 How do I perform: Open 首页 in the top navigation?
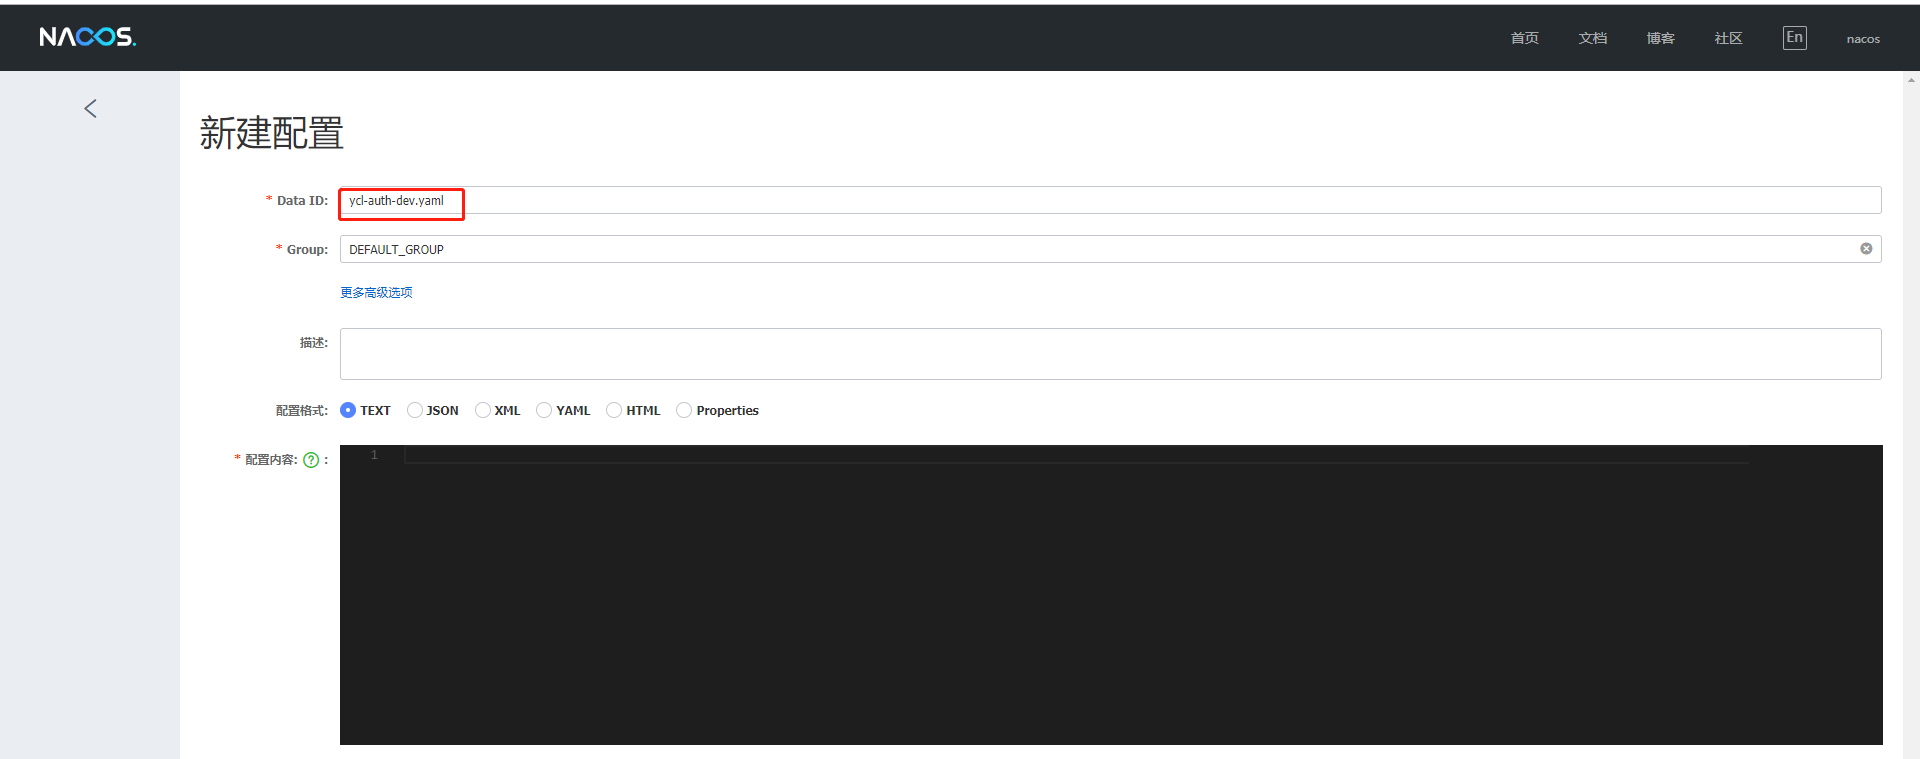[1525, 38]
